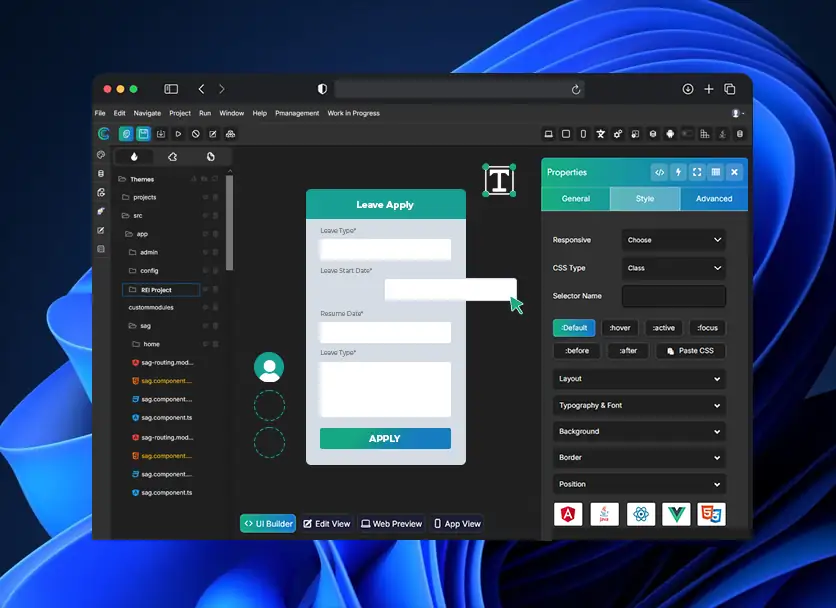Open the Navigate menu
Screen dimensions: 836x608
(x=147, y=113)
